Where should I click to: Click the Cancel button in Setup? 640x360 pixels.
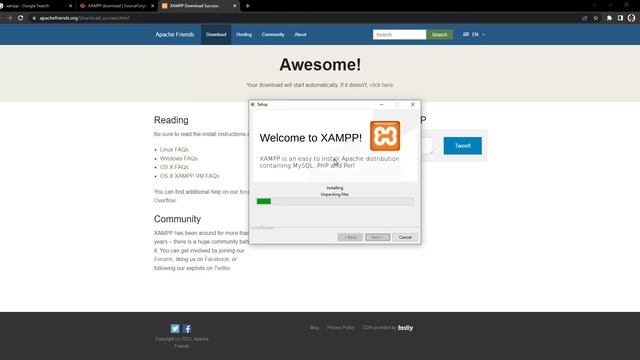click(x=405, y=237)
